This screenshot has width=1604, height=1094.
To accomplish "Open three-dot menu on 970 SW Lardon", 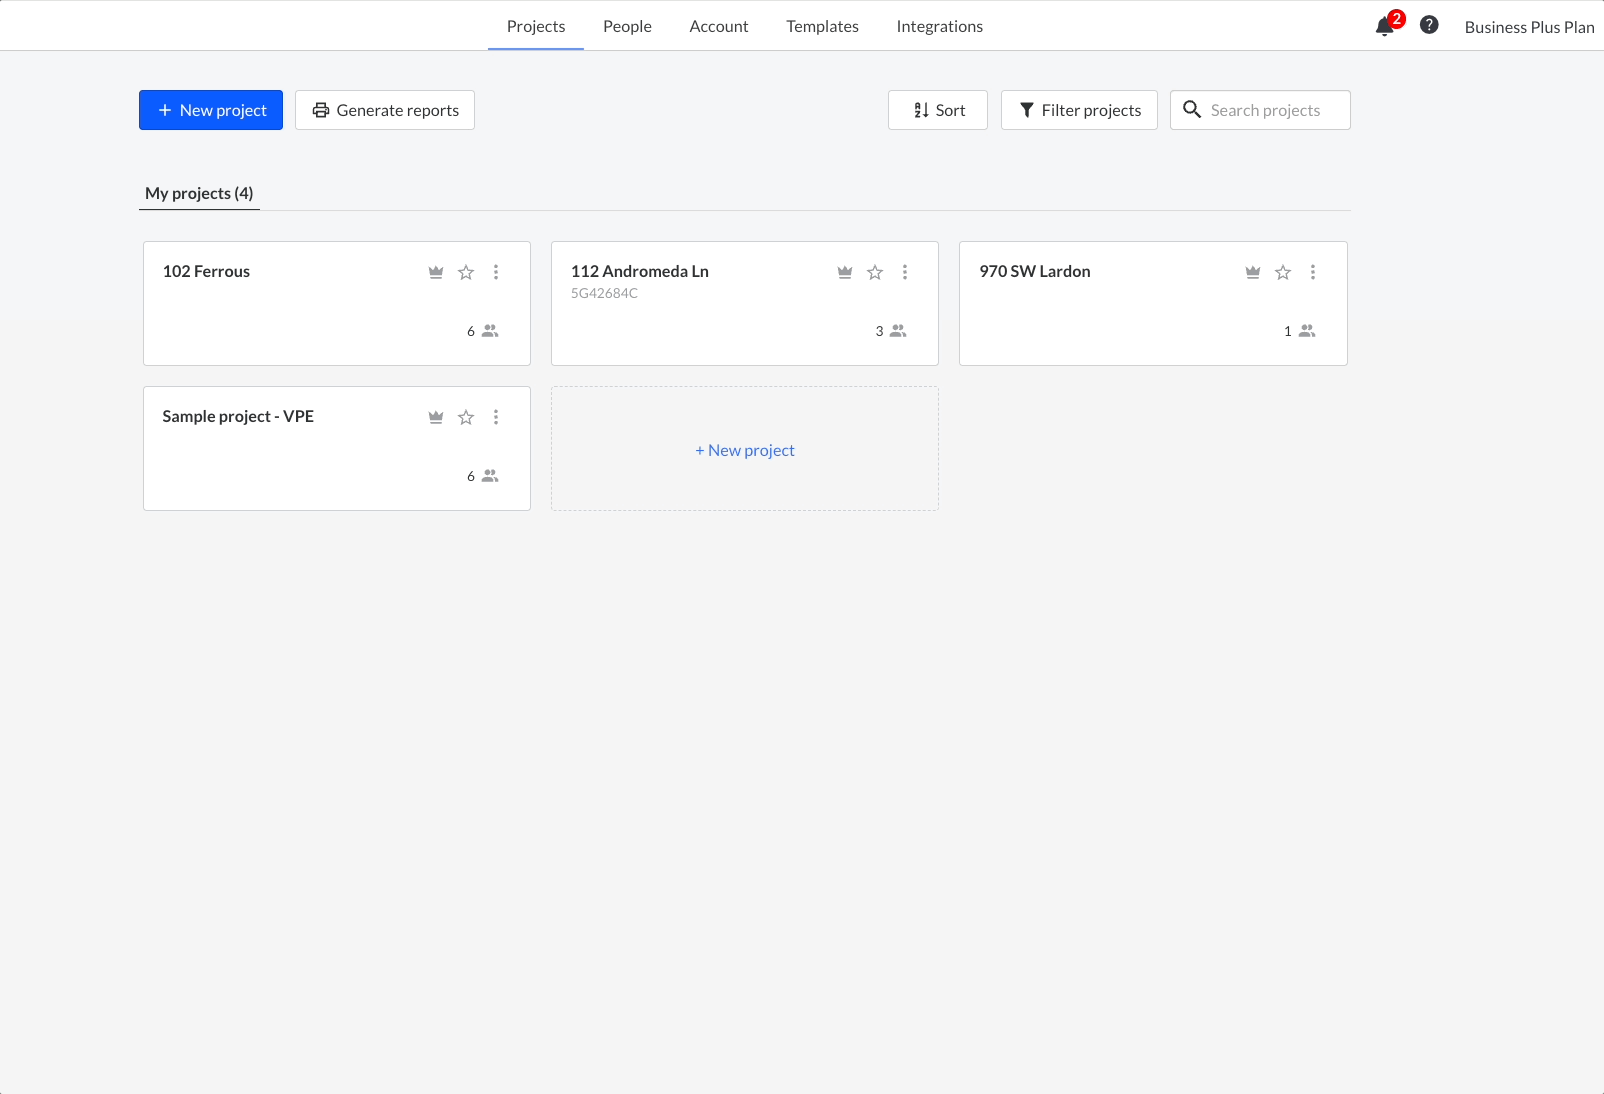I will click(1313, 272).
